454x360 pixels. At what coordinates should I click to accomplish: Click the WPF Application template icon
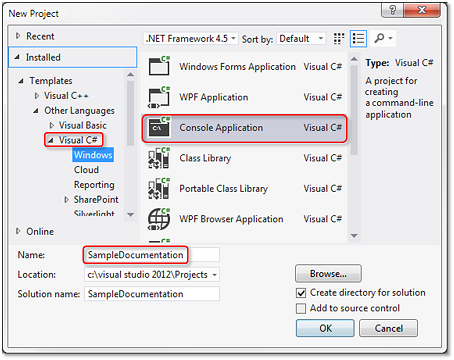[159, 97]
